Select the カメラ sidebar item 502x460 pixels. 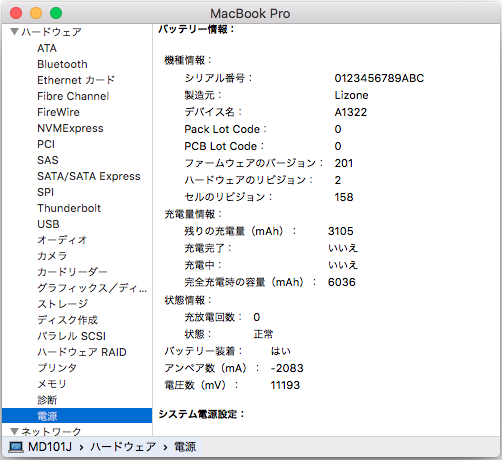[52, 256]
